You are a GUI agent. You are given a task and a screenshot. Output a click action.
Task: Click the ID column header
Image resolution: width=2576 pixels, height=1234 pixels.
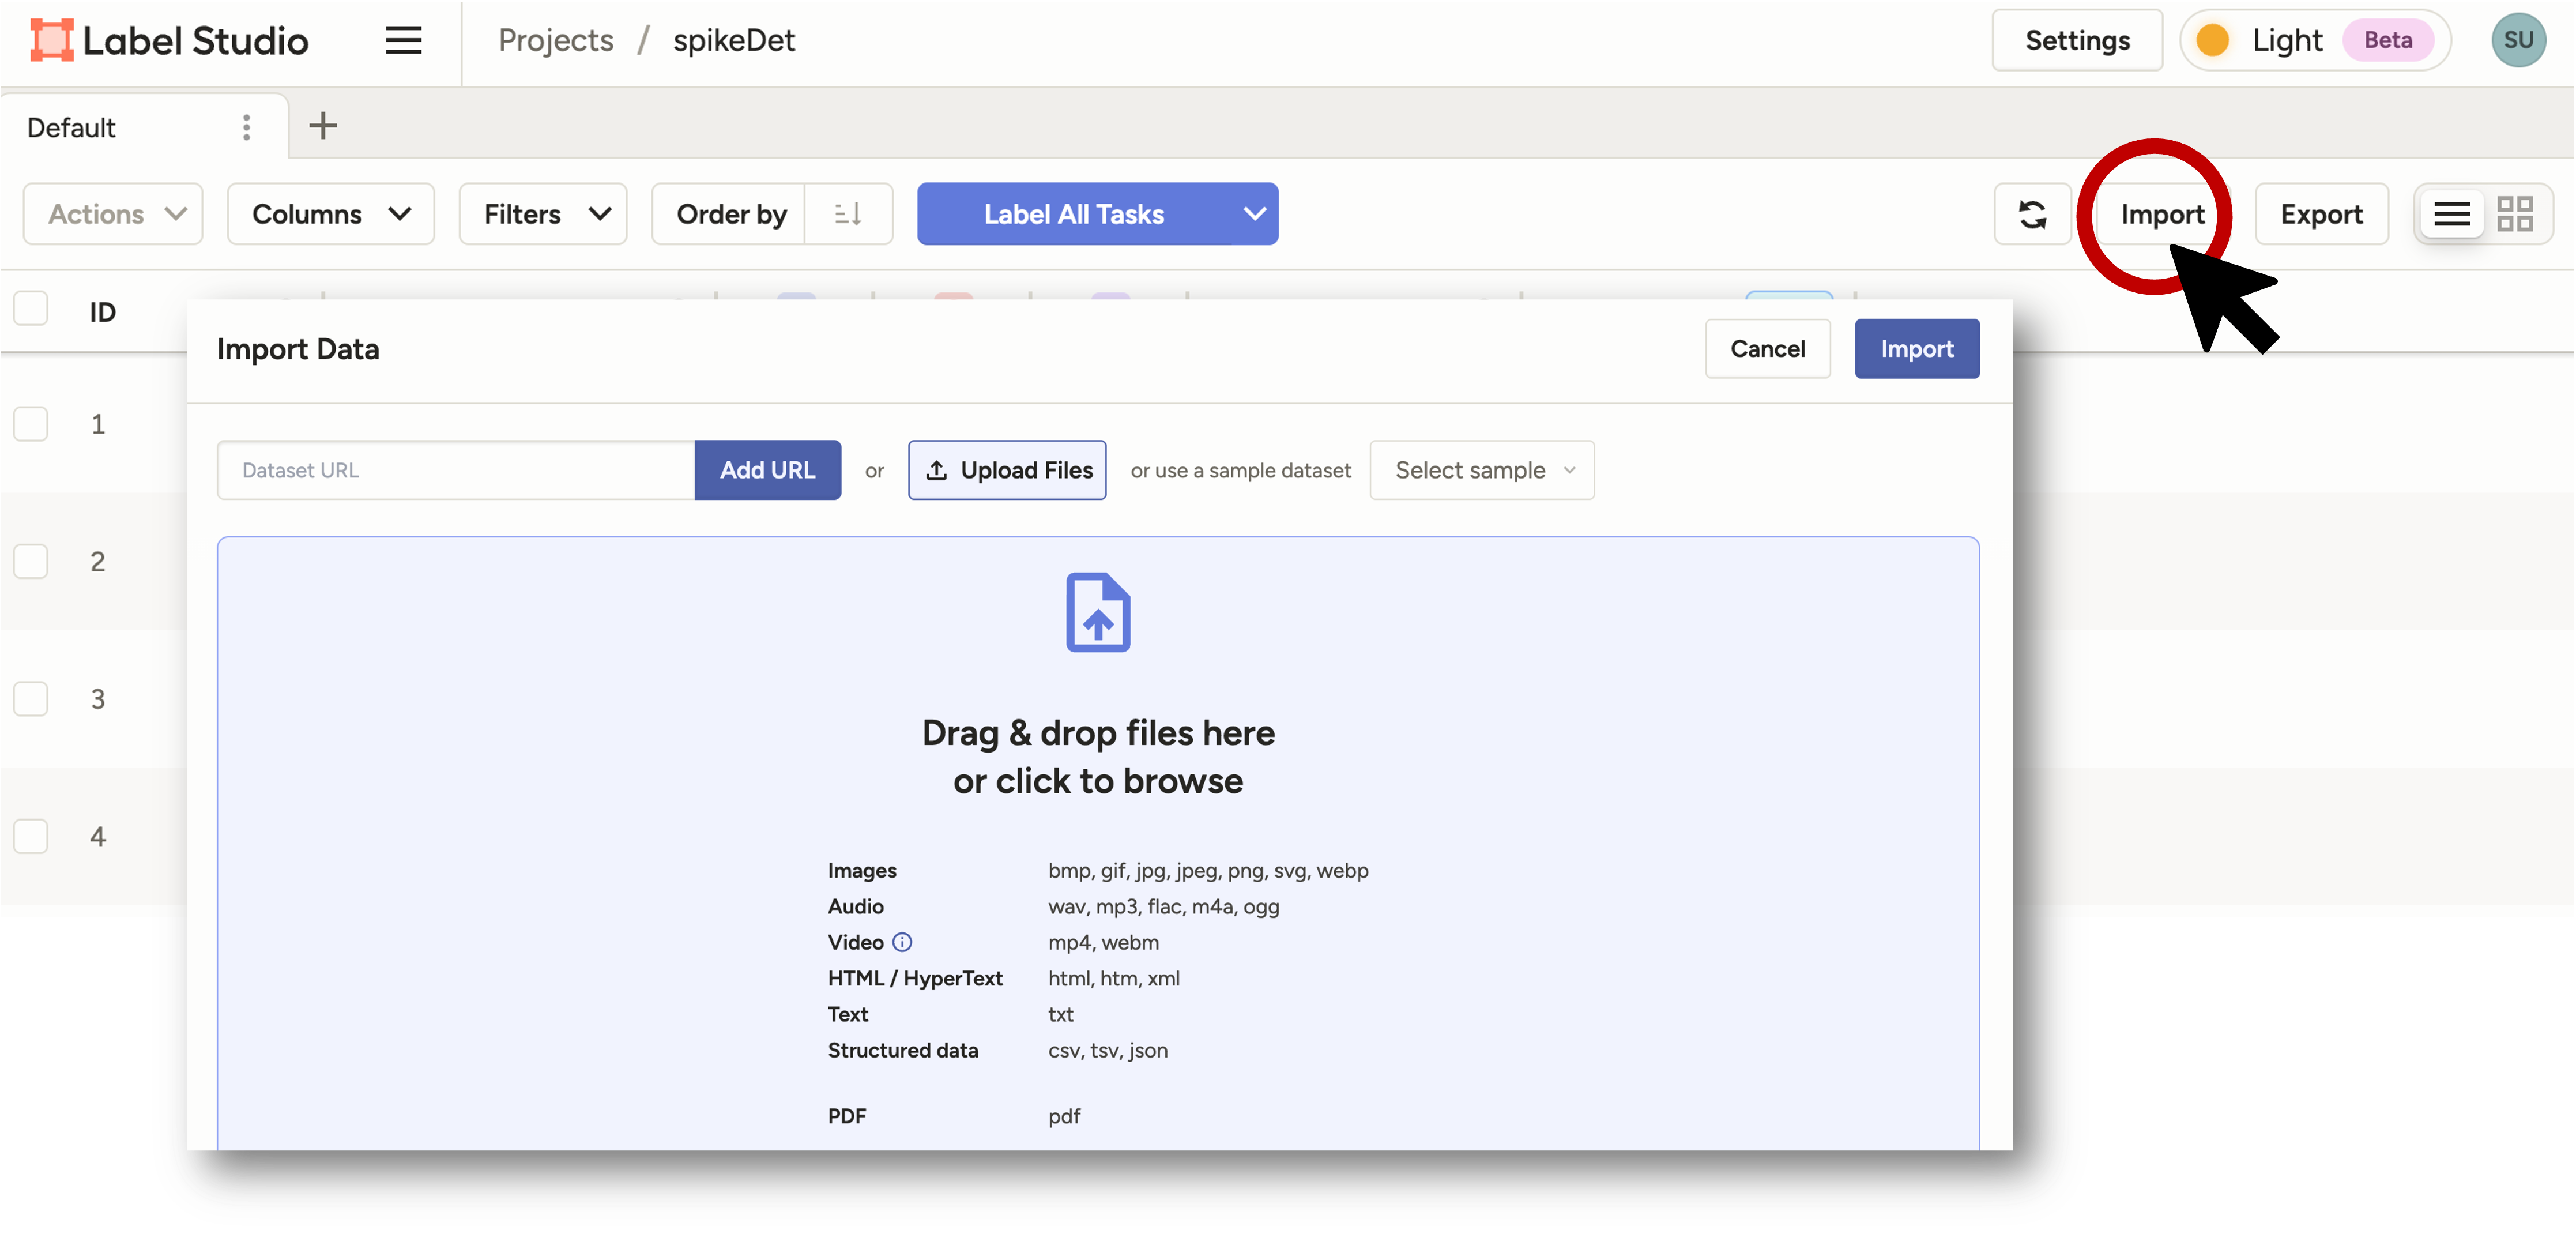(102, 312)
